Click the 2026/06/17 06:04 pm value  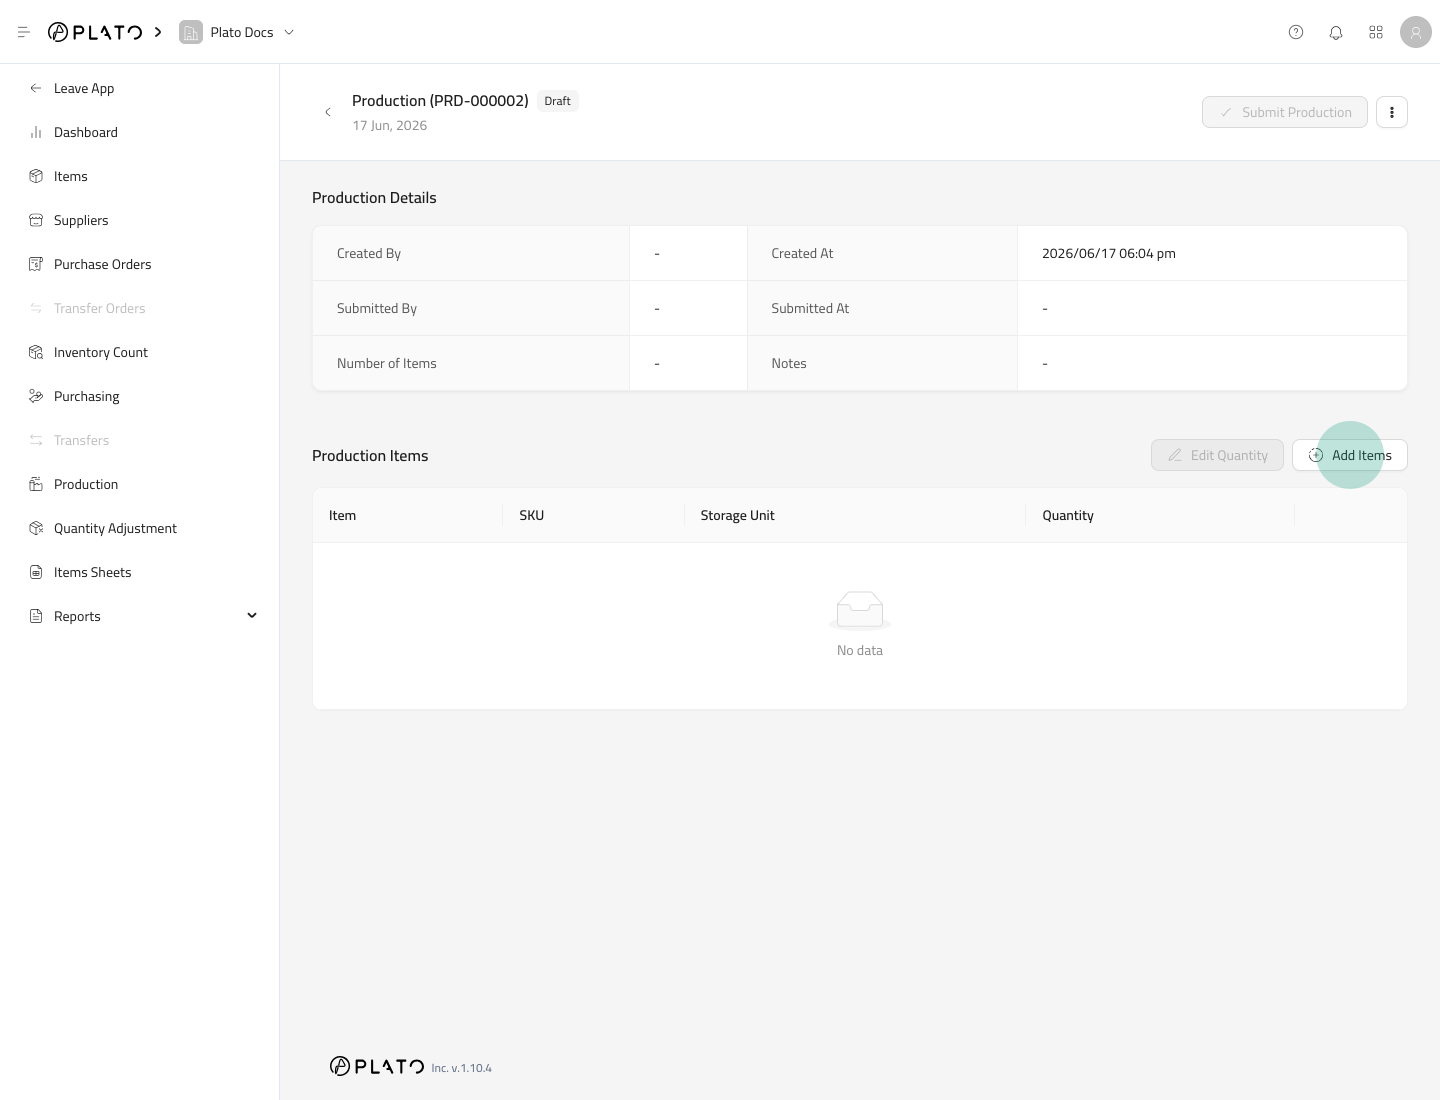pyautogui.click(x=1108, y=253)
